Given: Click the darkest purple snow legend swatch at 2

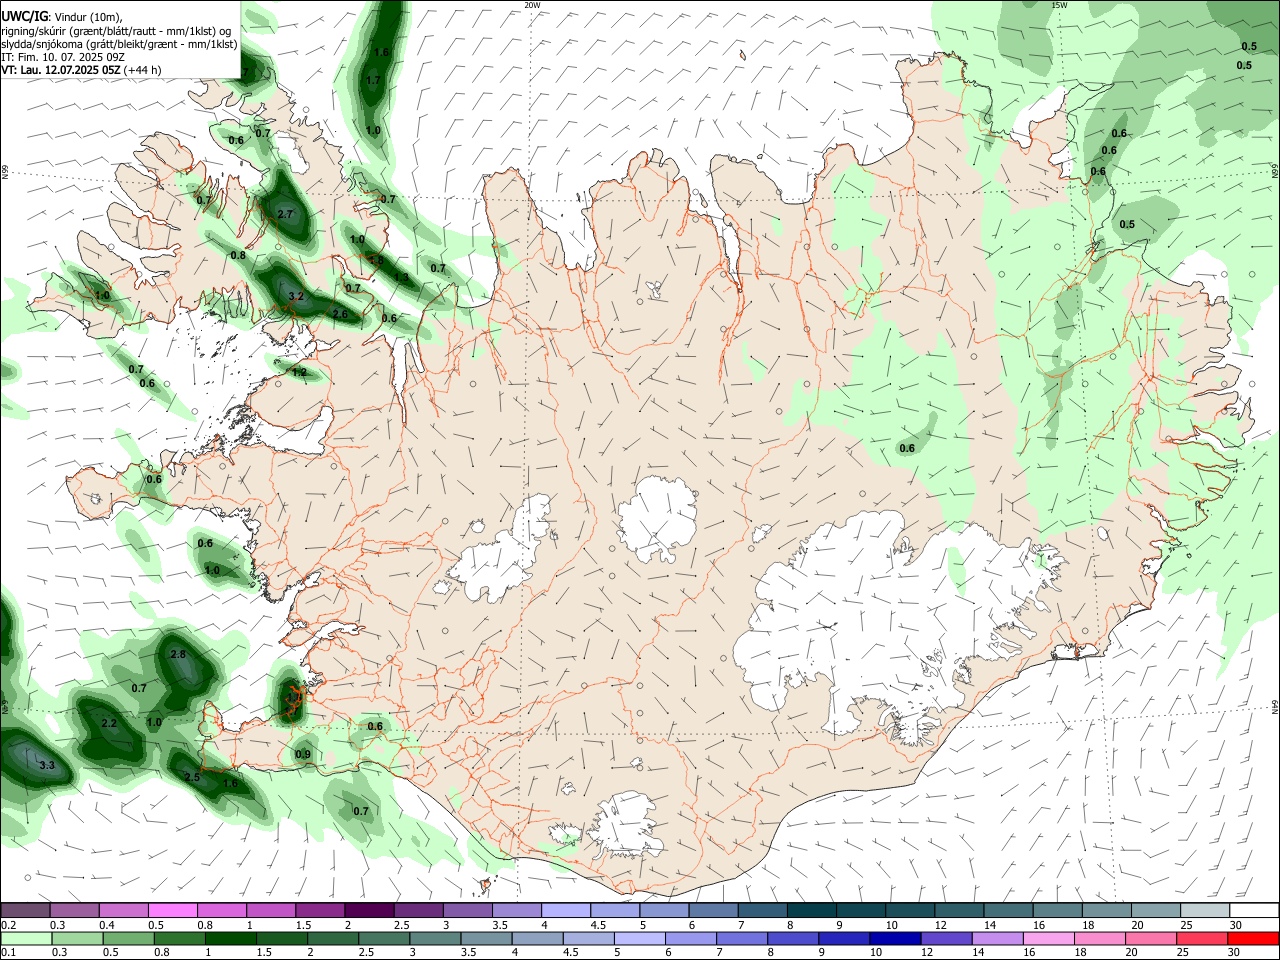Looking at the screenshot, I should [x=368, y=910].
